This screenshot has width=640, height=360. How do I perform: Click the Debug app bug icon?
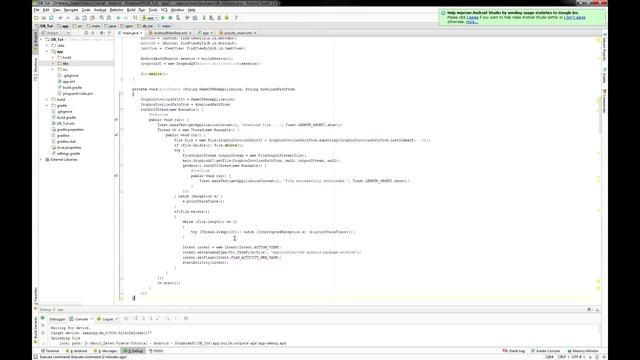point(170,18)
